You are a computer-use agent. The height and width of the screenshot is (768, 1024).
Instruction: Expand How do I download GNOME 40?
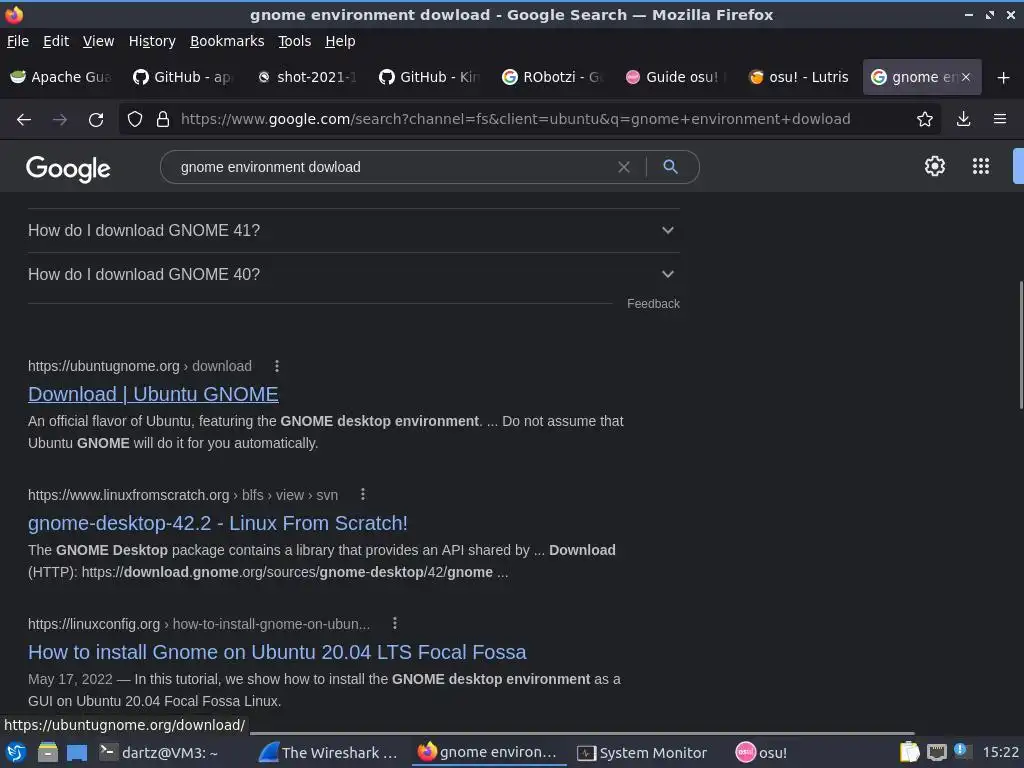pyautogui.click(x=353, y=274)
